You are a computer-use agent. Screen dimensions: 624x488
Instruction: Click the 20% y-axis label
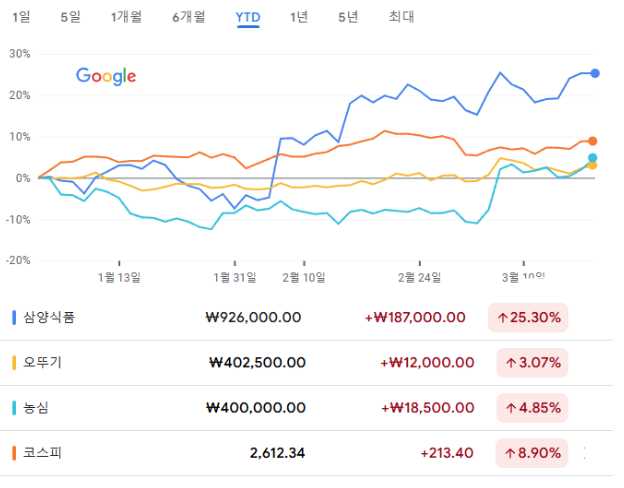coord(20,95)
